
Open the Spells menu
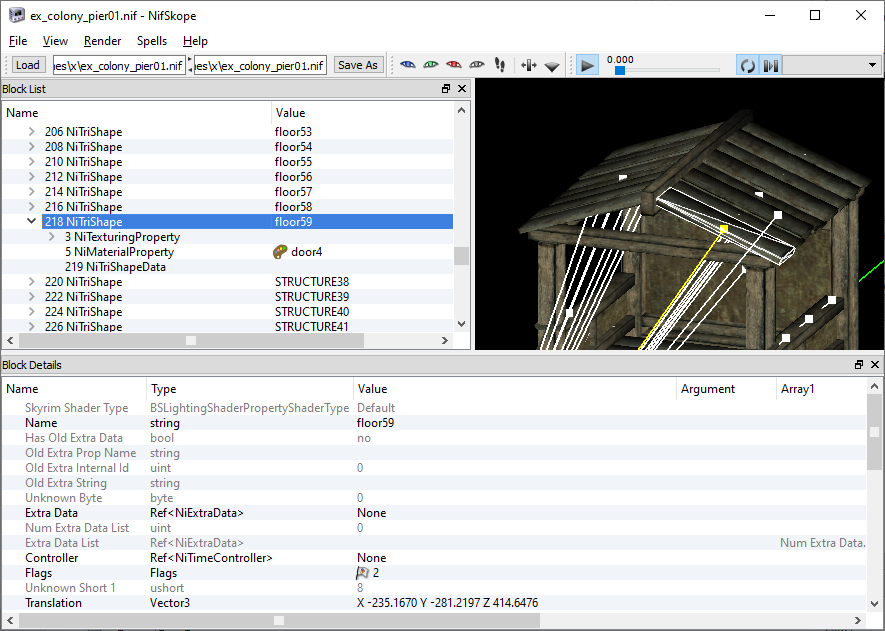[x=152, y=41]
